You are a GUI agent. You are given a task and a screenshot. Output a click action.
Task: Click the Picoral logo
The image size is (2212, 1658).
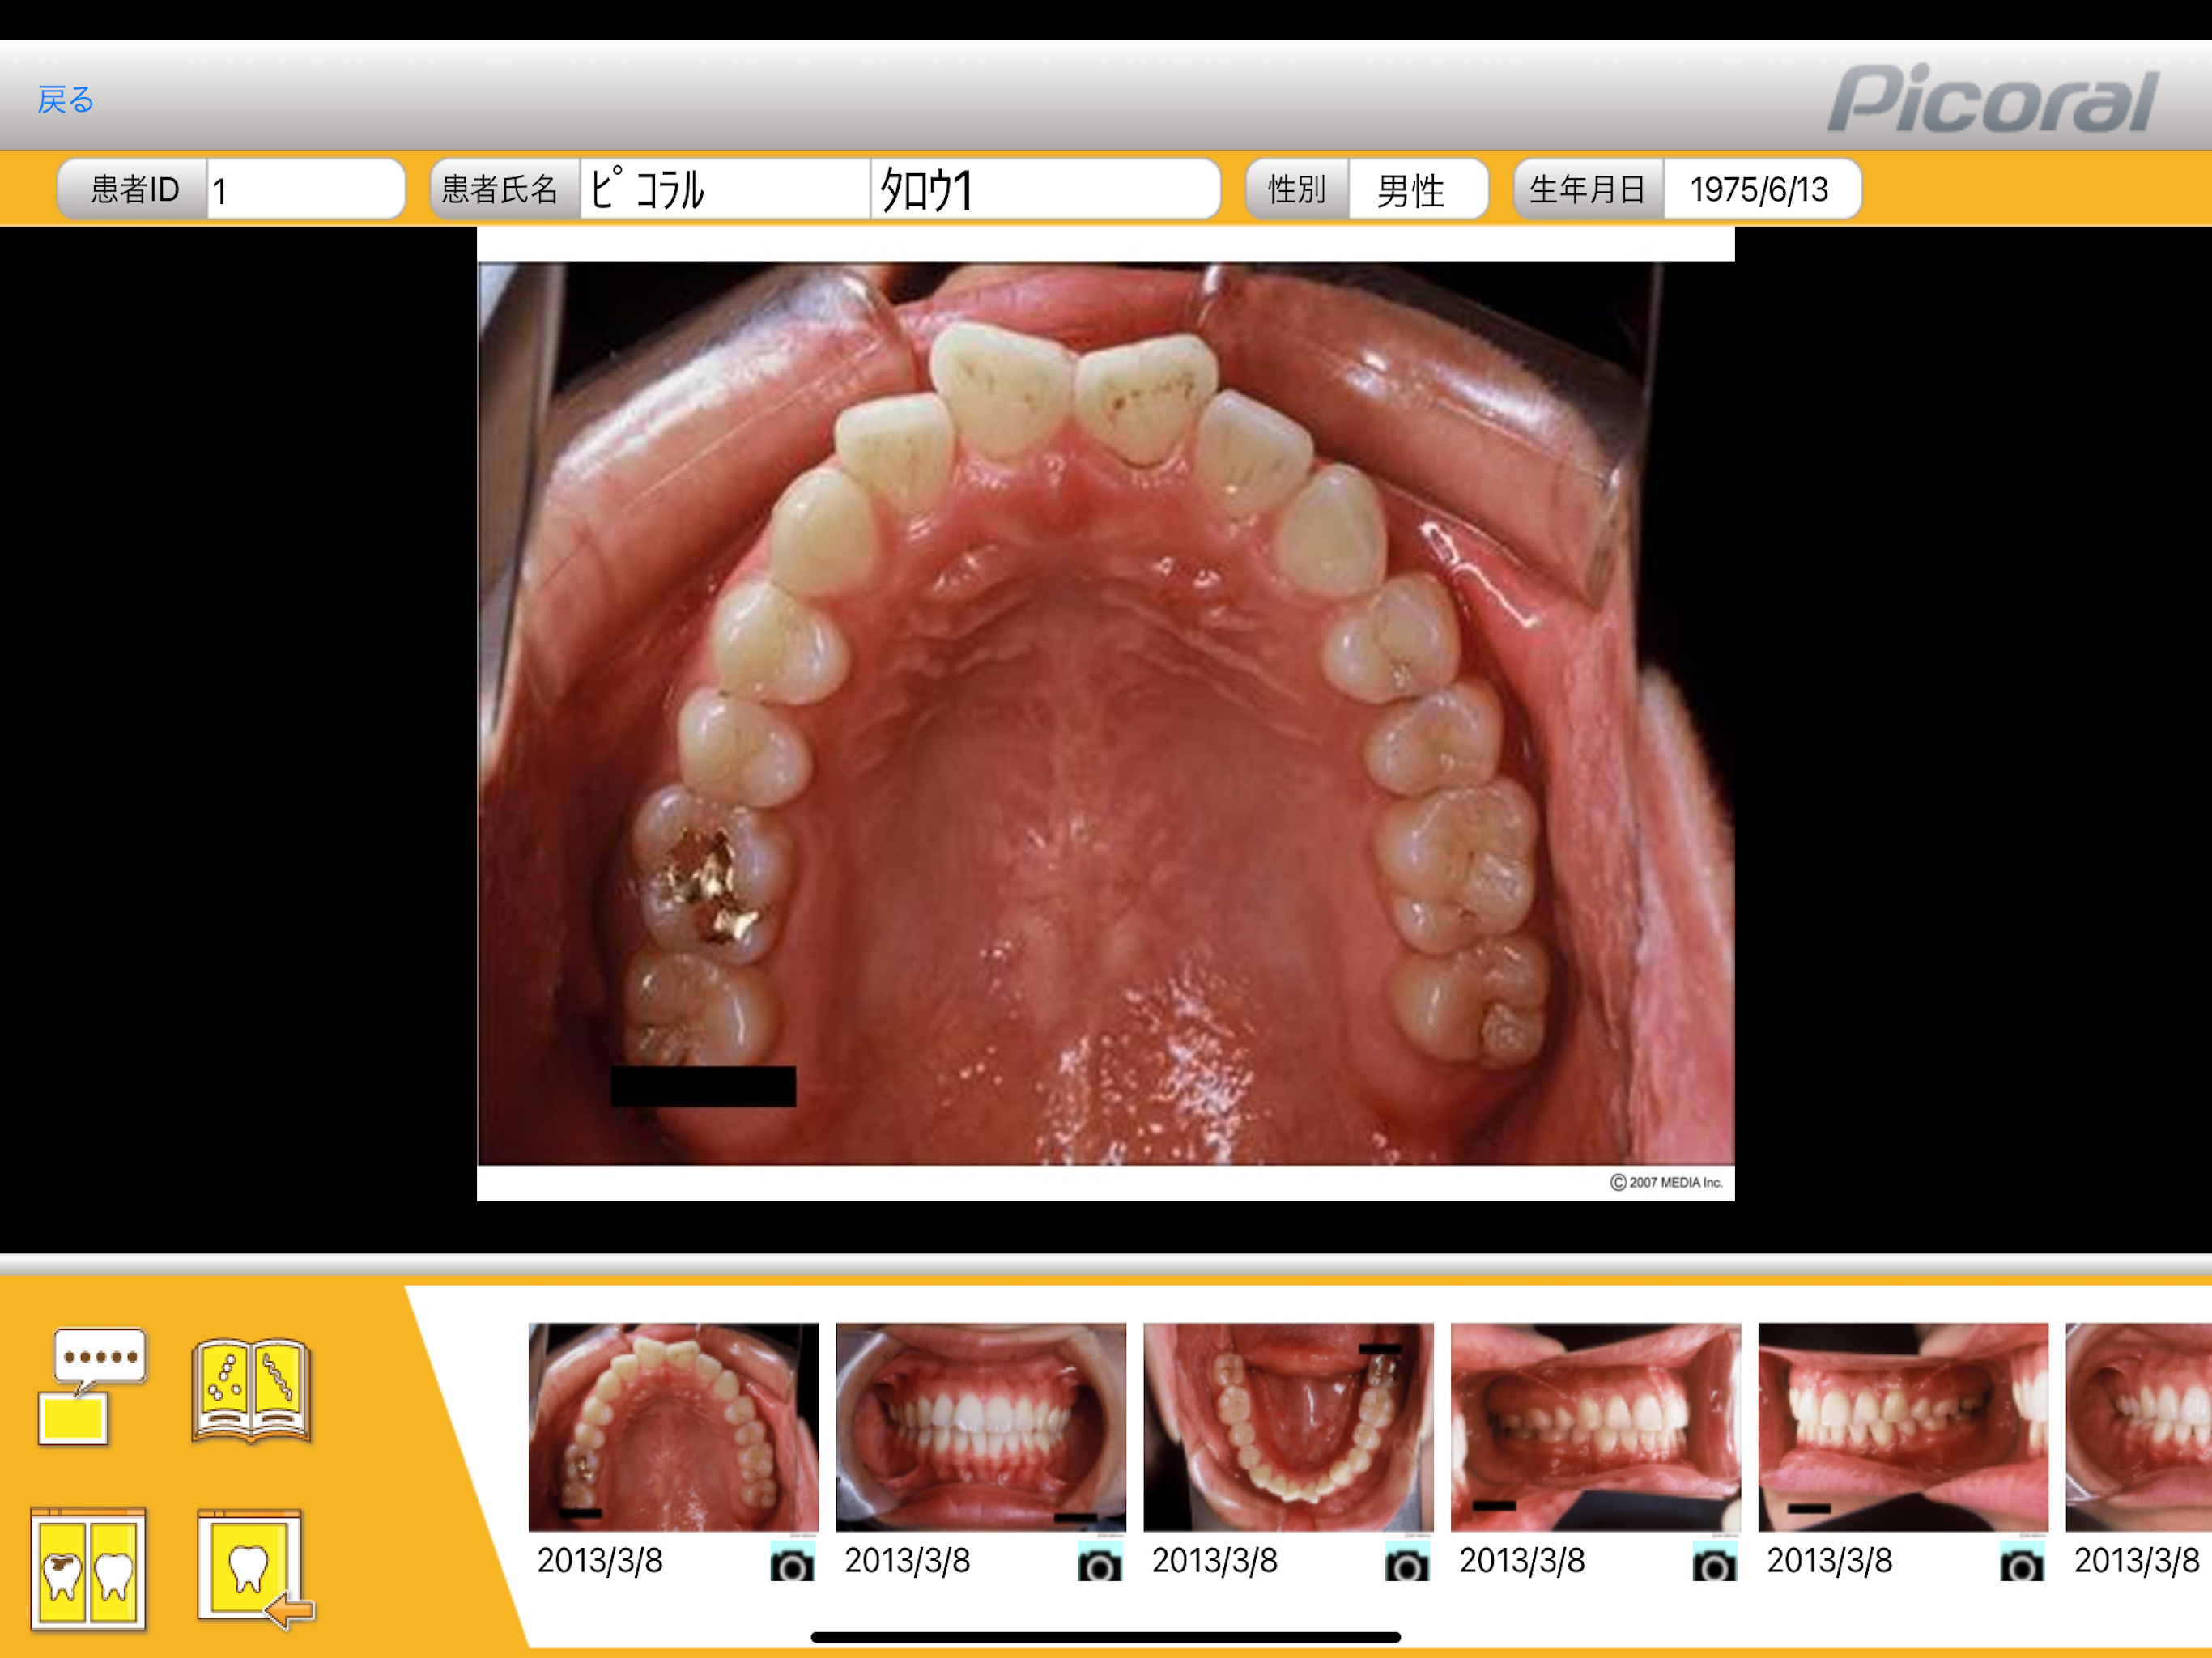click(x=1993, y=99)
